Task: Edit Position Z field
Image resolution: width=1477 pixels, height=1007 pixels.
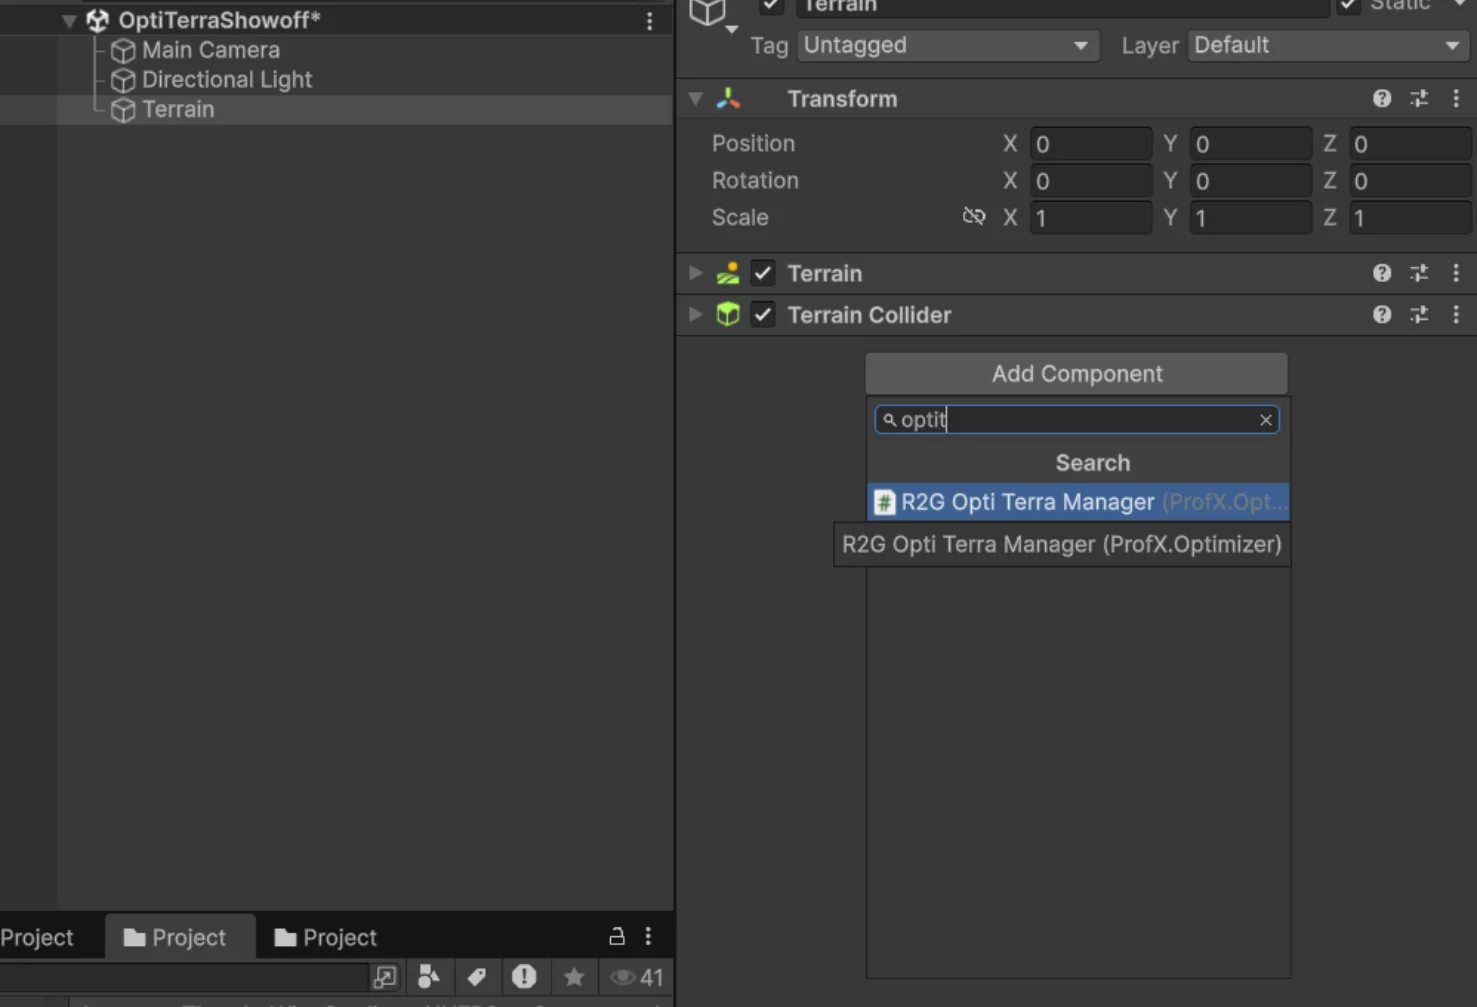Action: 1411,144
